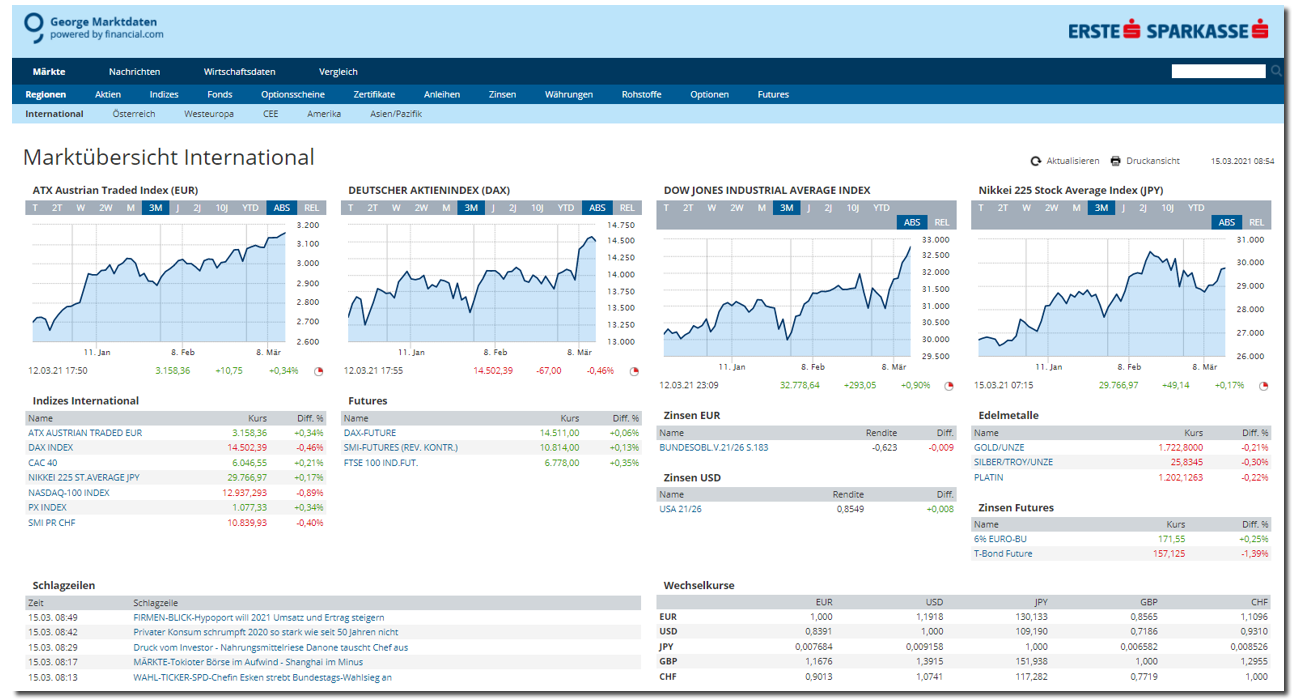Open the FIRMEN-BLICK-Hypoport headline
Viewport: 1300px width, 700px height.
259,618
